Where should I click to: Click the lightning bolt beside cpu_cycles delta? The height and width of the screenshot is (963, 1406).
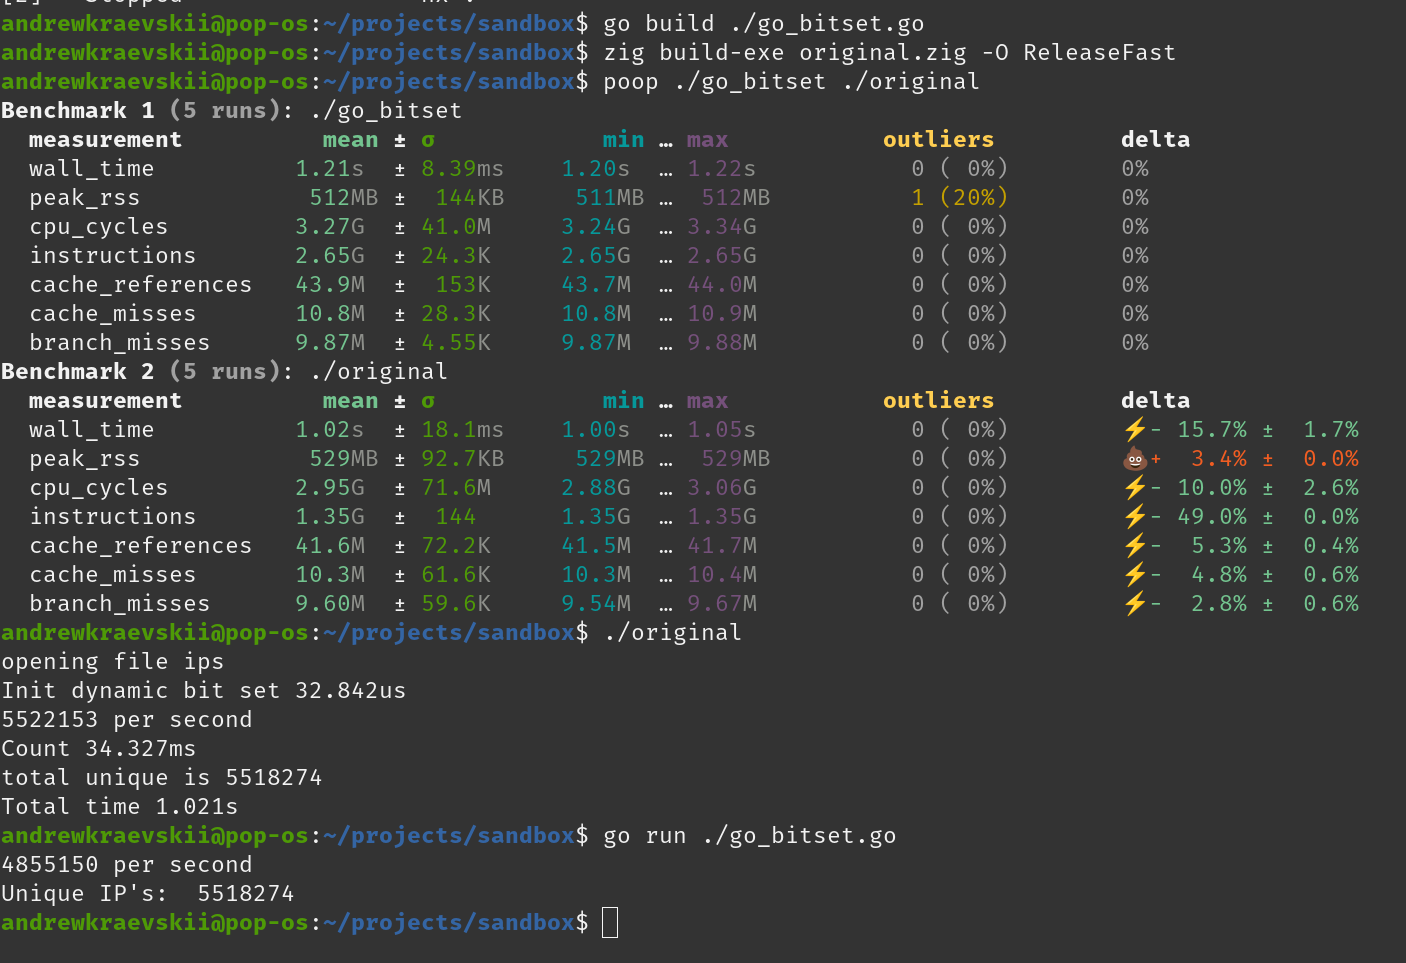(x=1134, y=488)
